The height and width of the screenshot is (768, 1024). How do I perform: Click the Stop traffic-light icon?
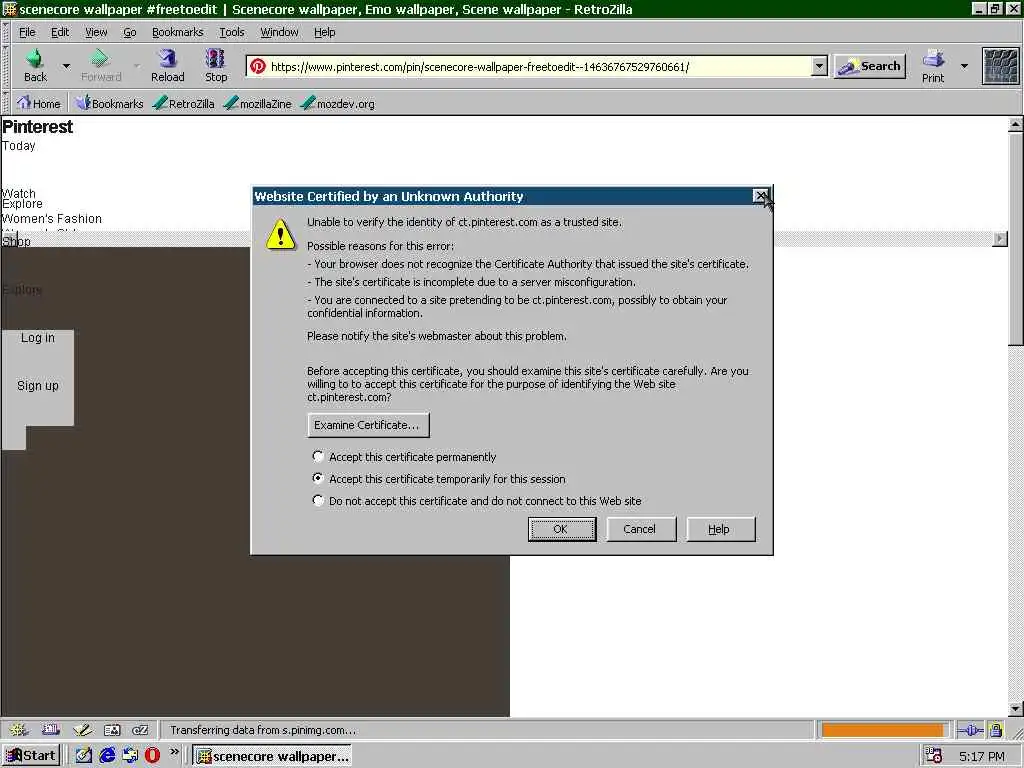[x=216, y=59]
